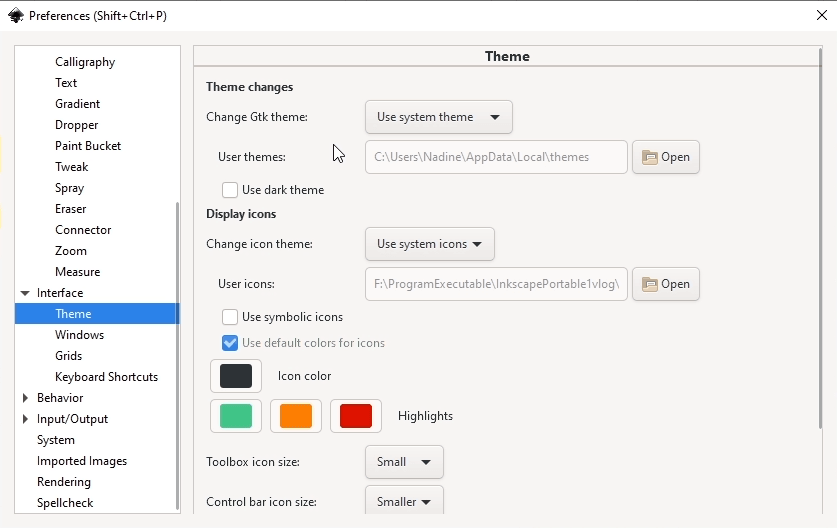Uncheck Use default colors for icons
Screen dimensions: 837x528
[230, 343]
